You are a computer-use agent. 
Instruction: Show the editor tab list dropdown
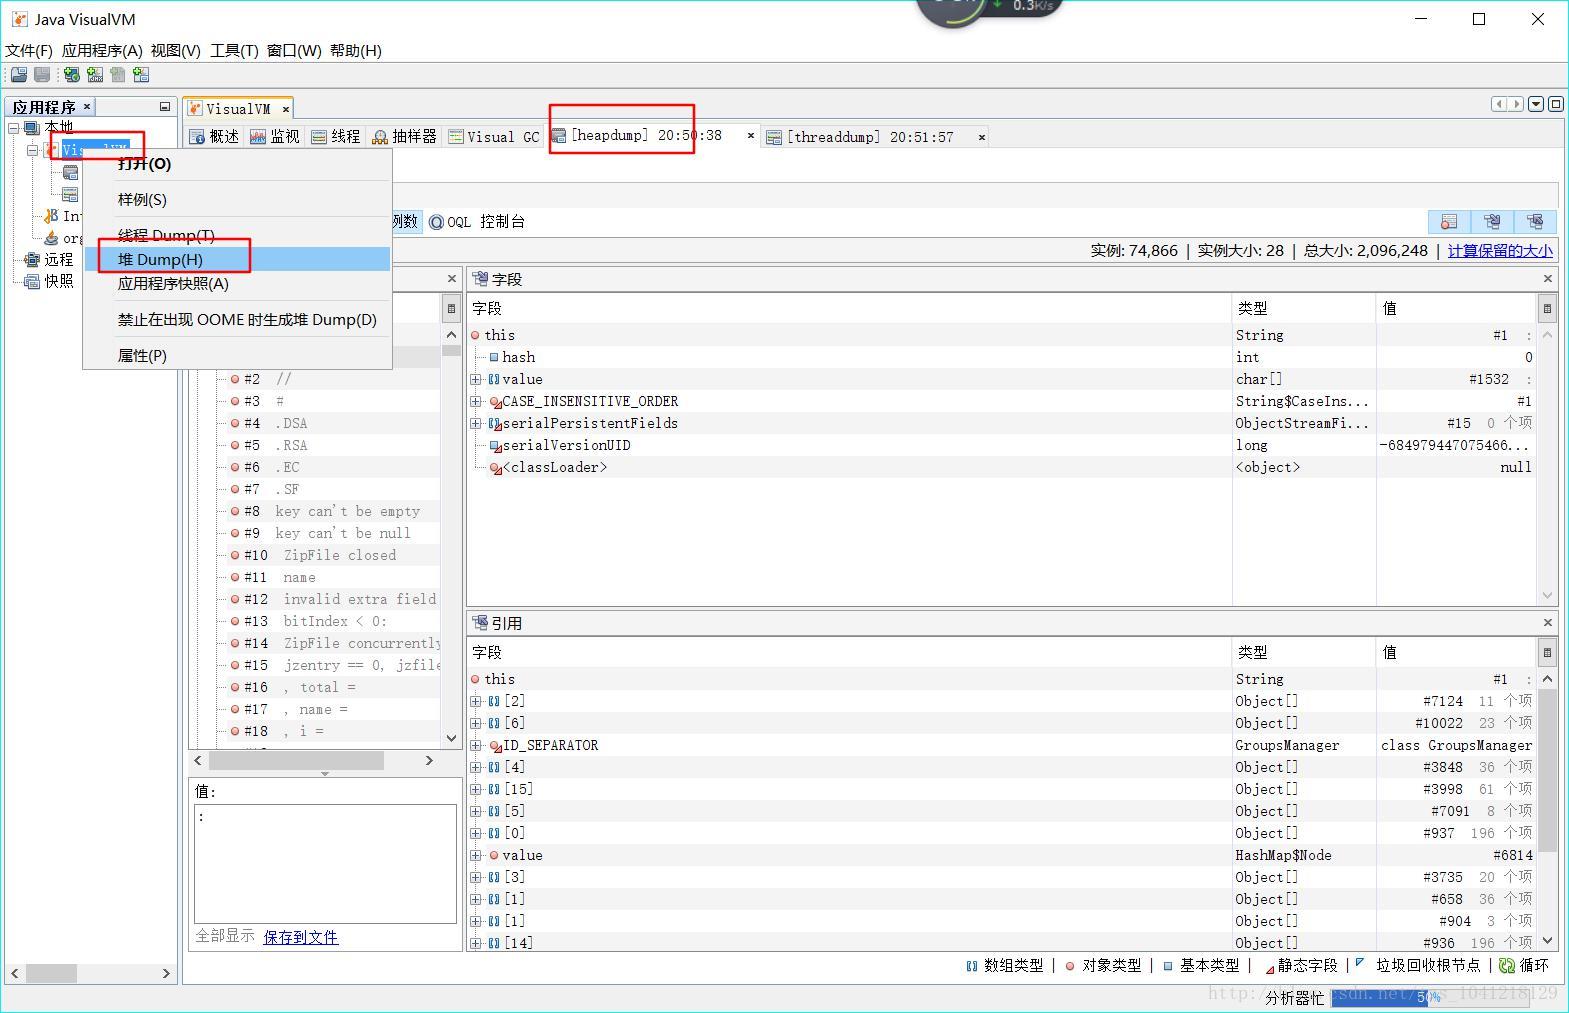tap(1537, 104)
